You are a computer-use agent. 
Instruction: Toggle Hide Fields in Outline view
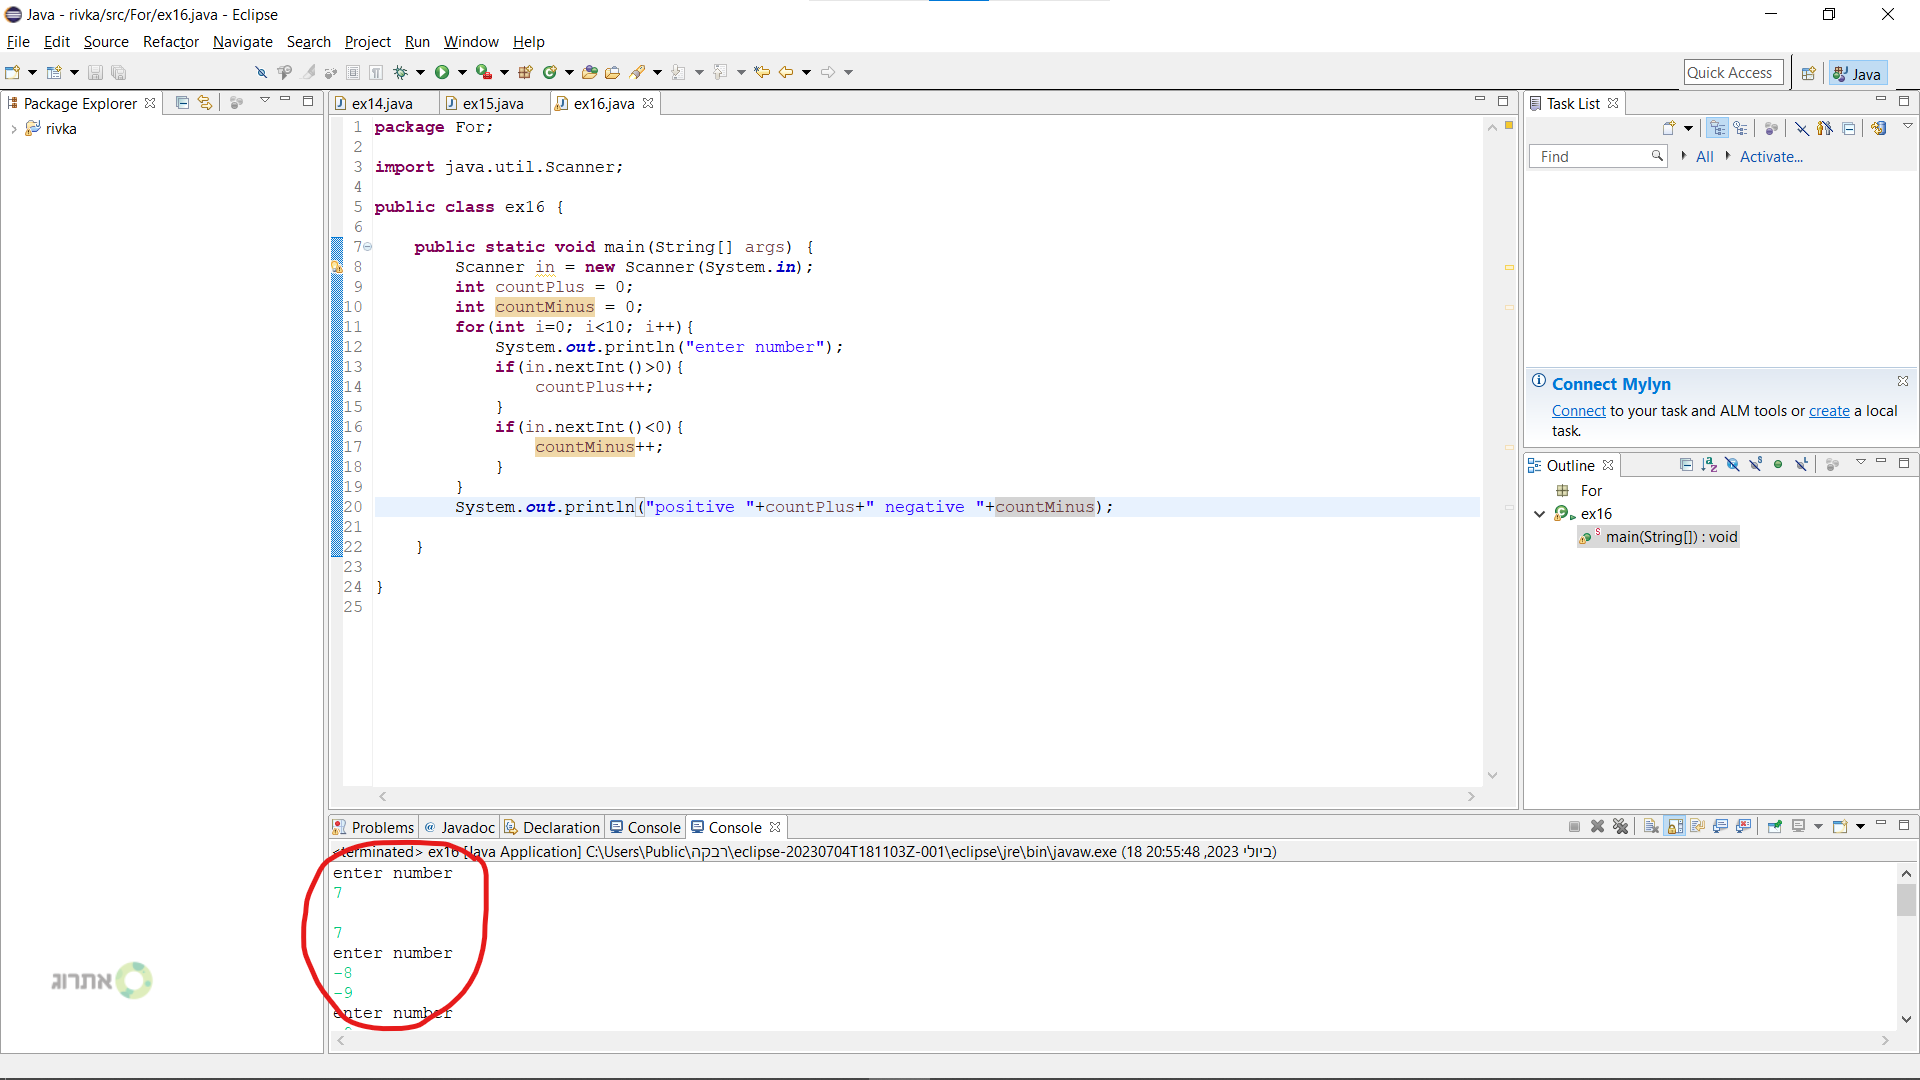coord(1732,465)
